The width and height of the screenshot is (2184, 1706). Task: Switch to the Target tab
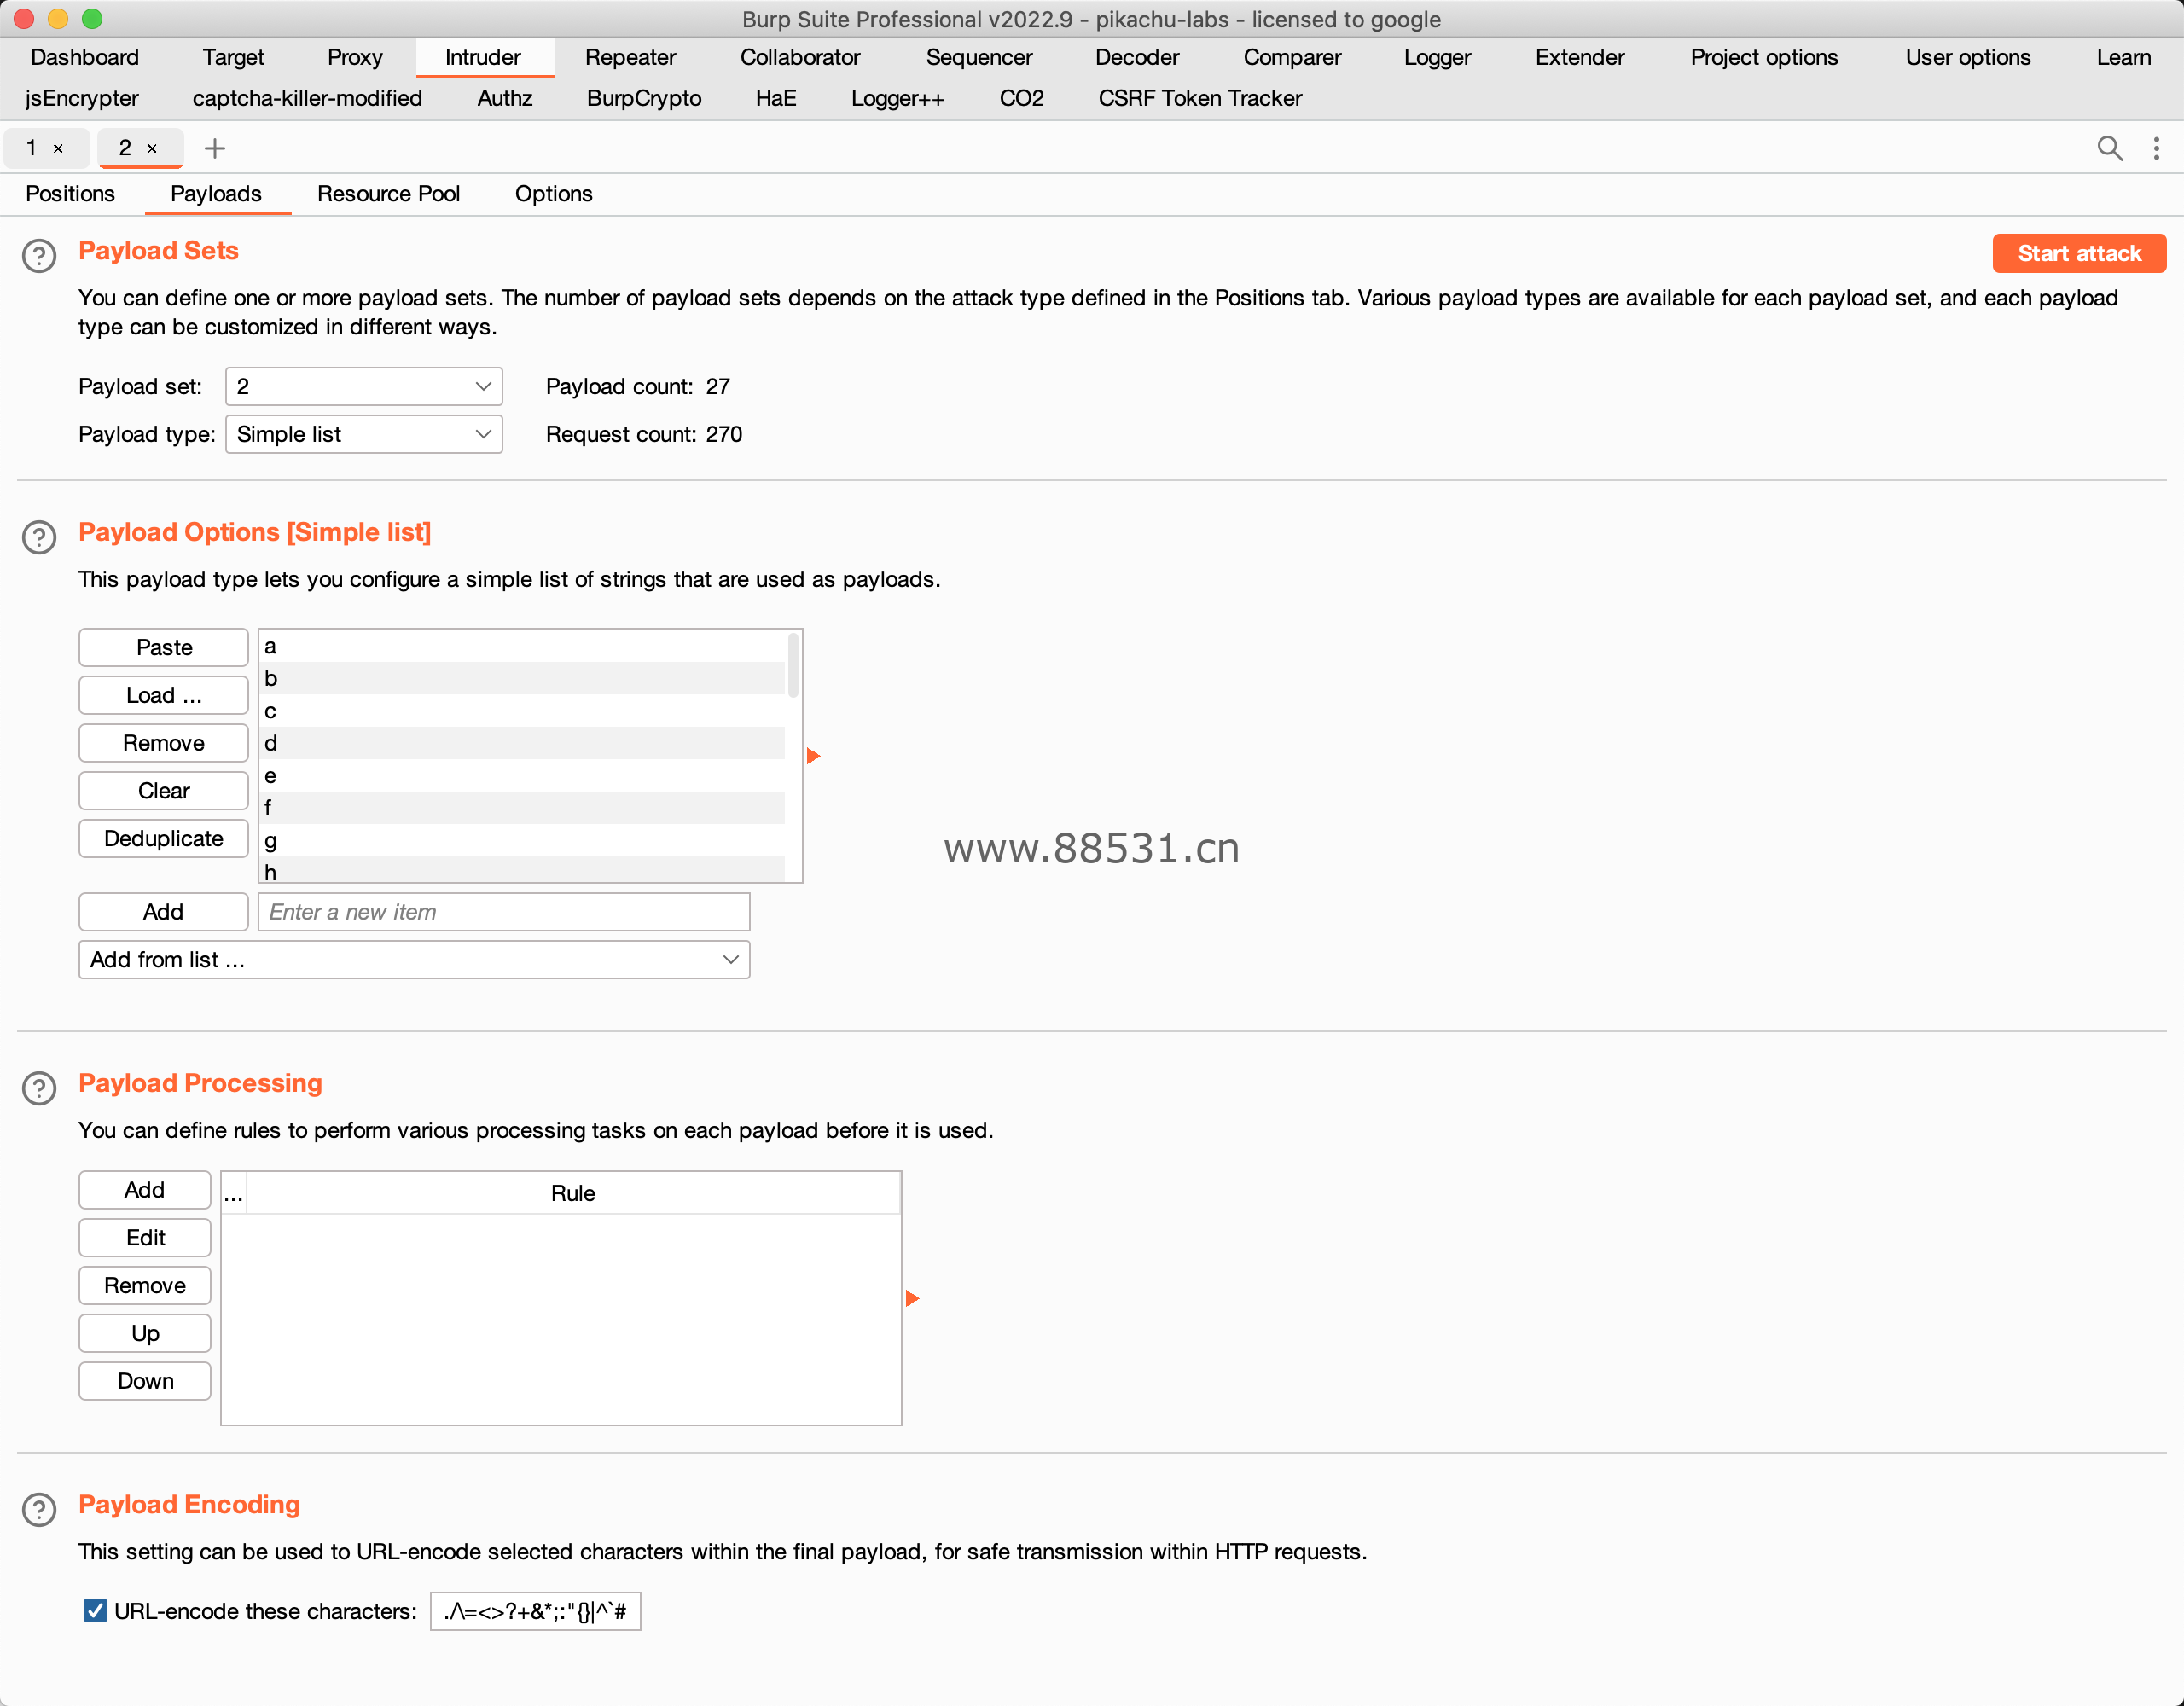233,57
